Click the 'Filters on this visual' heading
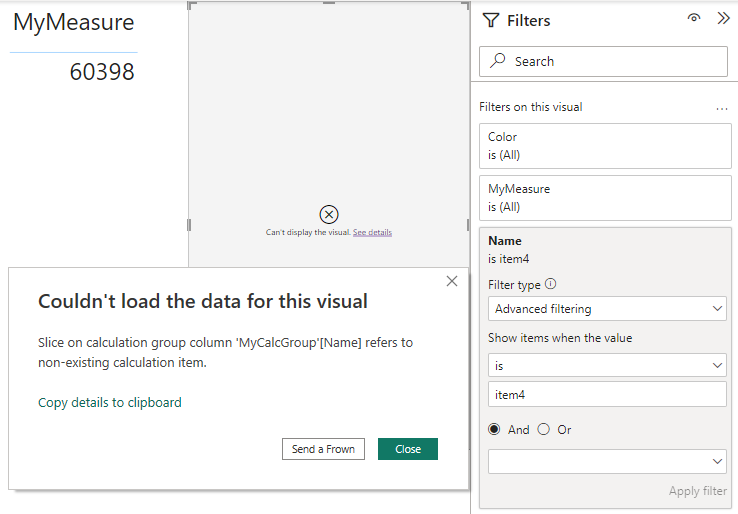The image size is (738, 514). tap(530, 107)
